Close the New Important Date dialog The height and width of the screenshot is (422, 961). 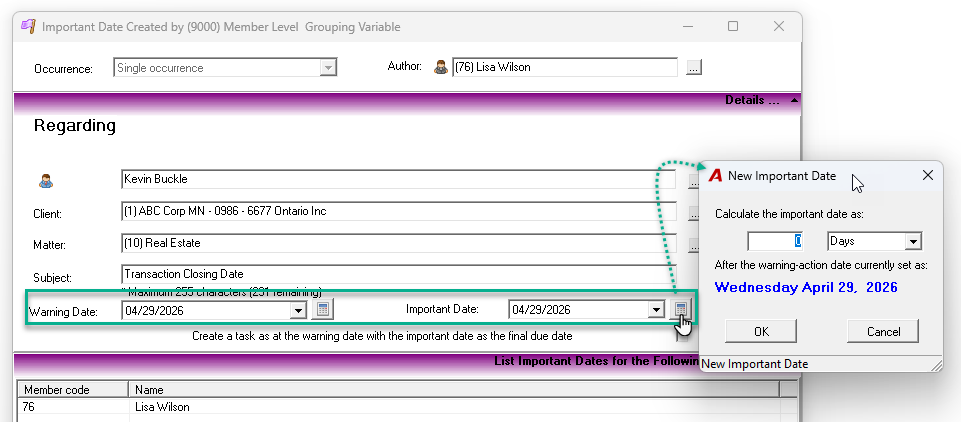click(x=928, y=176)
